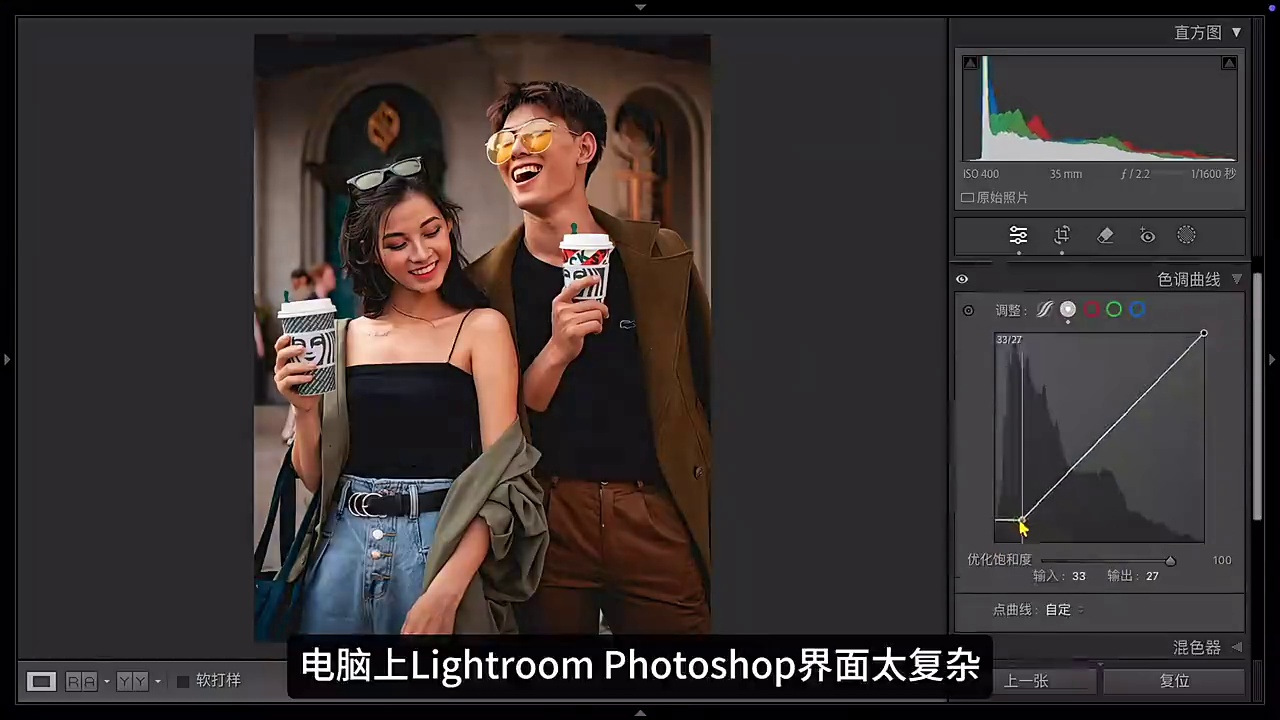Toggle Tone Curve panel visibility eye
1280x720 pixels.
pos(962,280)
